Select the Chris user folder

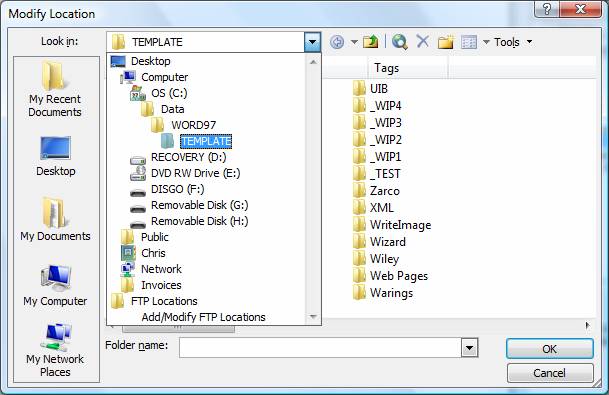(x=143, y=253)
